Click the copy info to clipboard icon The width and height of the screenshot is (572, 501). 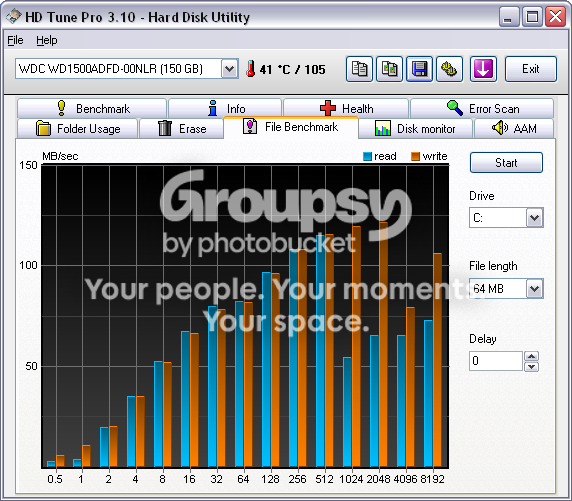click(359, 69)
